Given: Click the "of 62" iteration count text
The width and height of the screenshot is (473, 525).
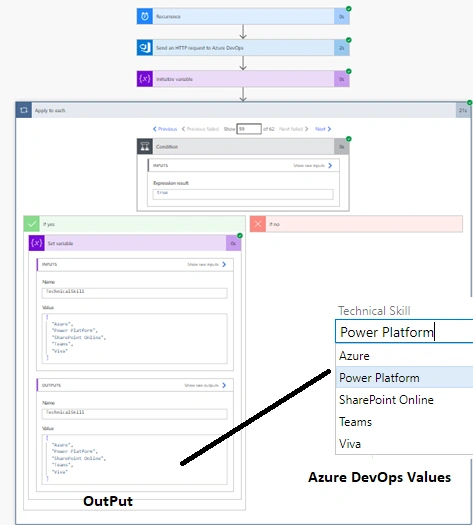Looking at the screenshot, I should pyautogui.click(x=269, y=129).
